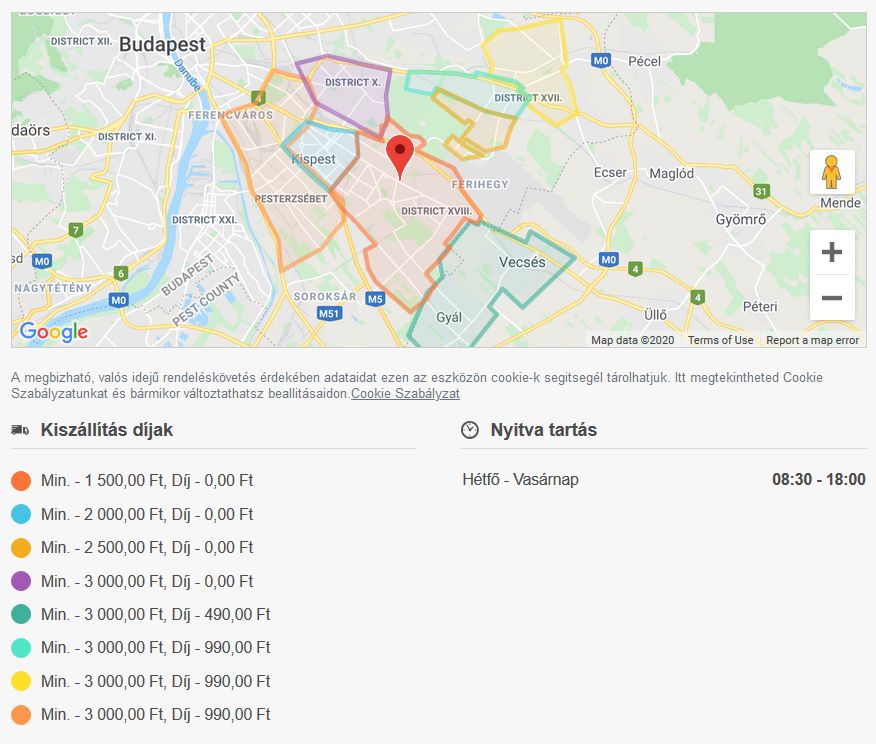Click the FERIHEGY map label

[480, 184]
